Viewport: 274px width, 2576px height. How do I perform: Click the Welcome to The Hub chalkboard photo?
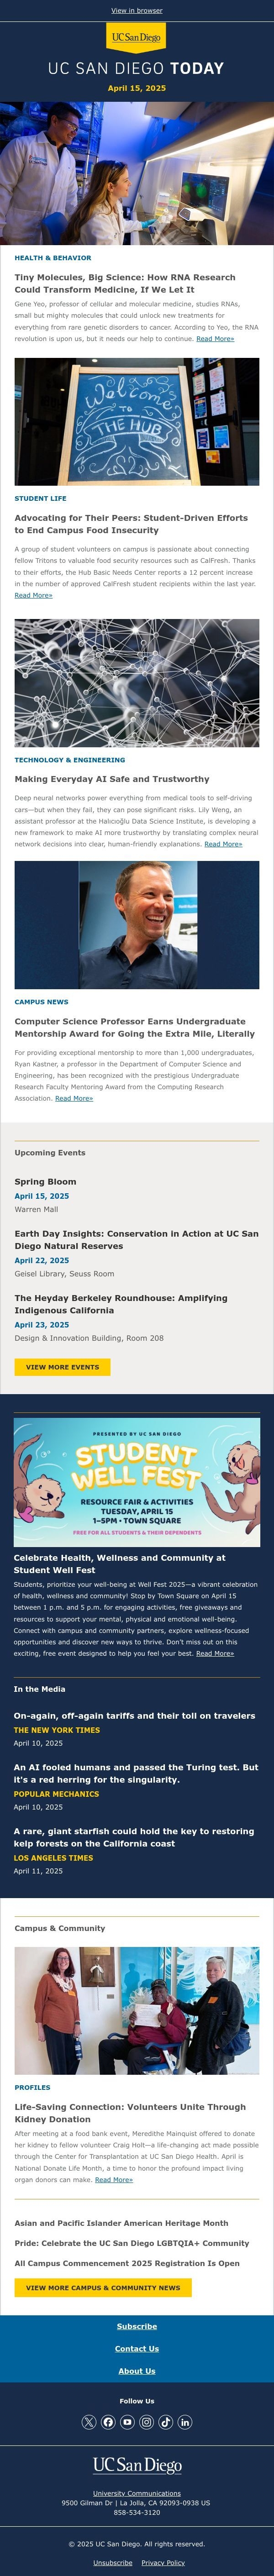pos(137,422)
